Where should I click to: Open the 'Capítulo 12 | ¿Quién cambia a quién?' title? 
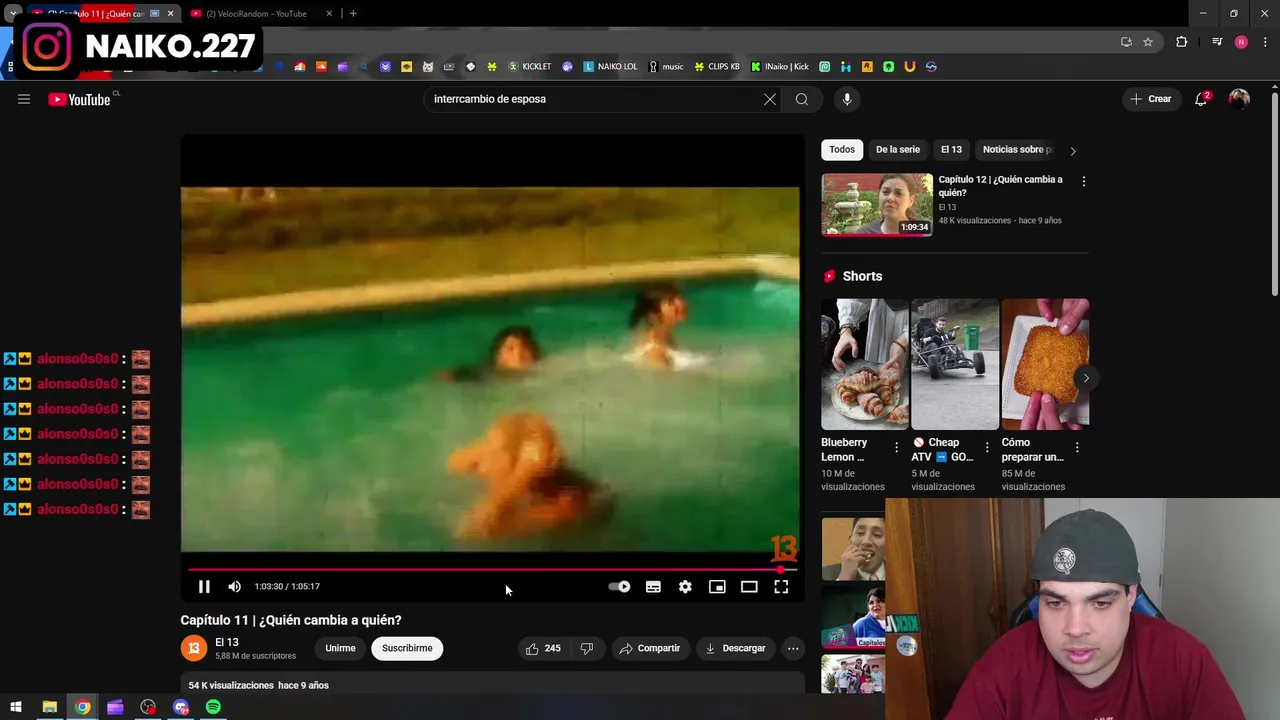[x=1000, y=186]
